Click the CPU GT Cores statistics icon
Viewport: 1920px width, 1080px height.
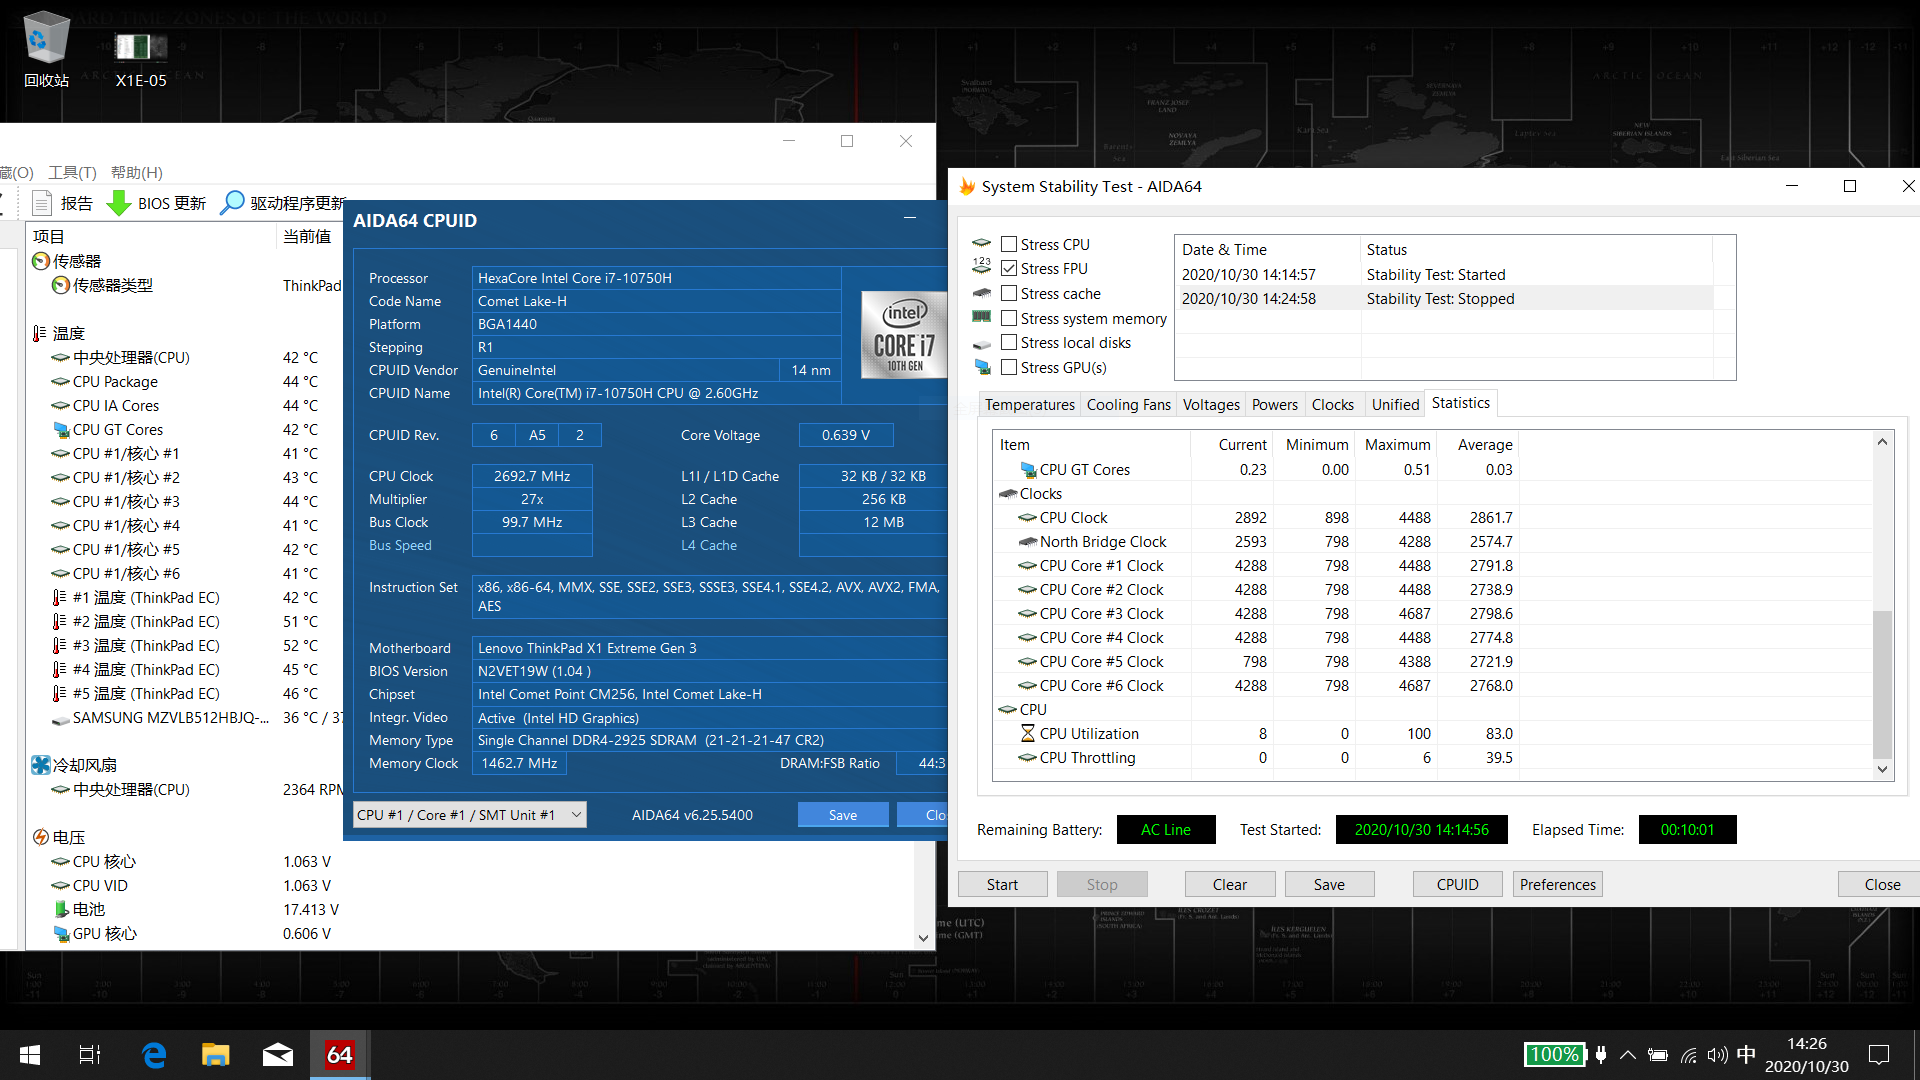1028,469
